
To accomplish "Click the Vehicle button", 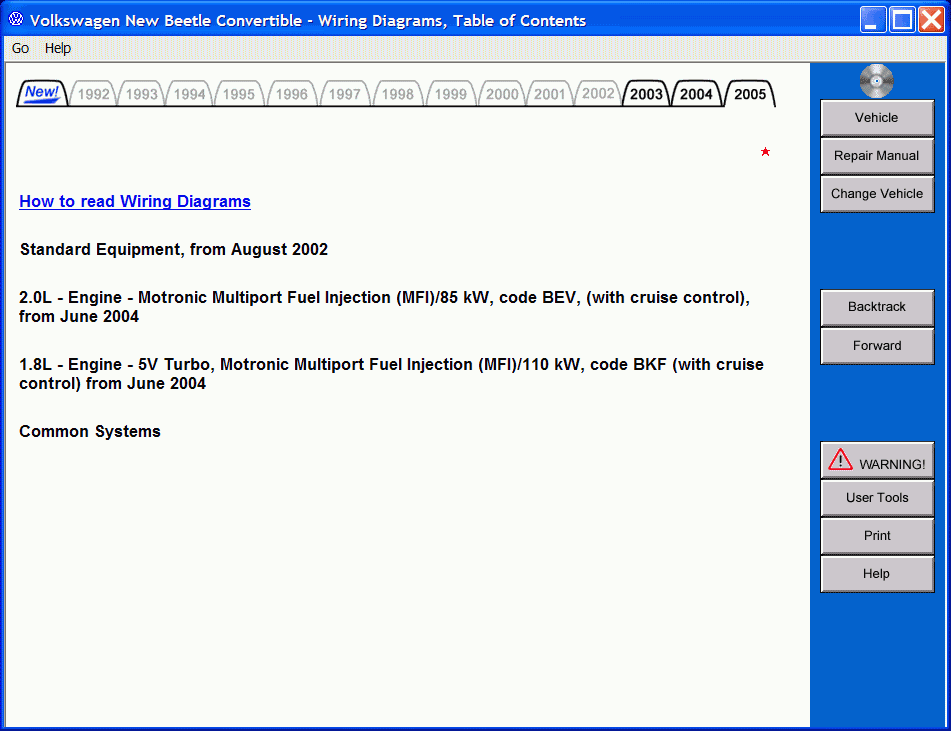I will tap(877, 118).
